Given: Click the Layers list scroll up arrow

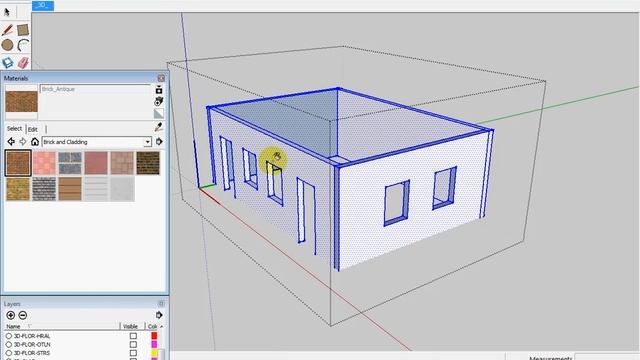Looking at the screenshot, I should [x=162, y=327].
